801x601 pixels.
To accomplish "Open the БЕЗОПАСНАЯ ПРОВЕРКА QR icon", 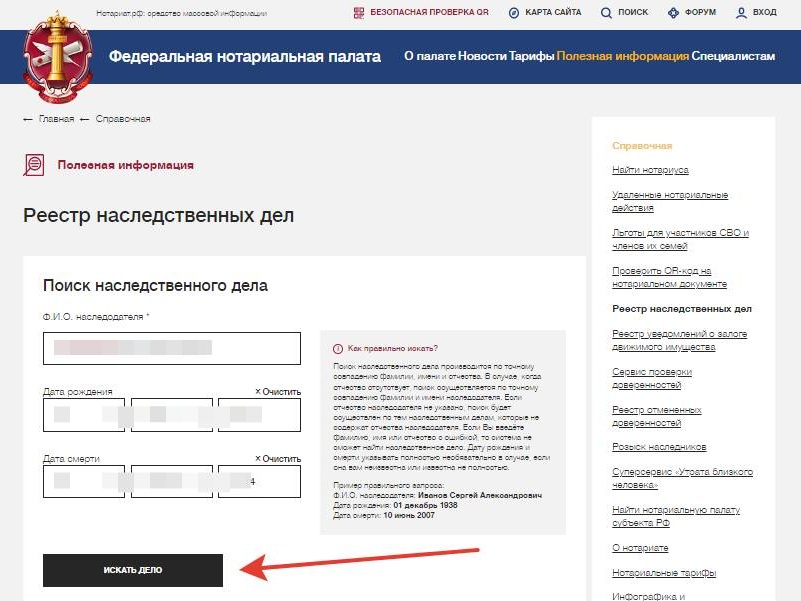I will pyautogui.click(x=359, y=13).
